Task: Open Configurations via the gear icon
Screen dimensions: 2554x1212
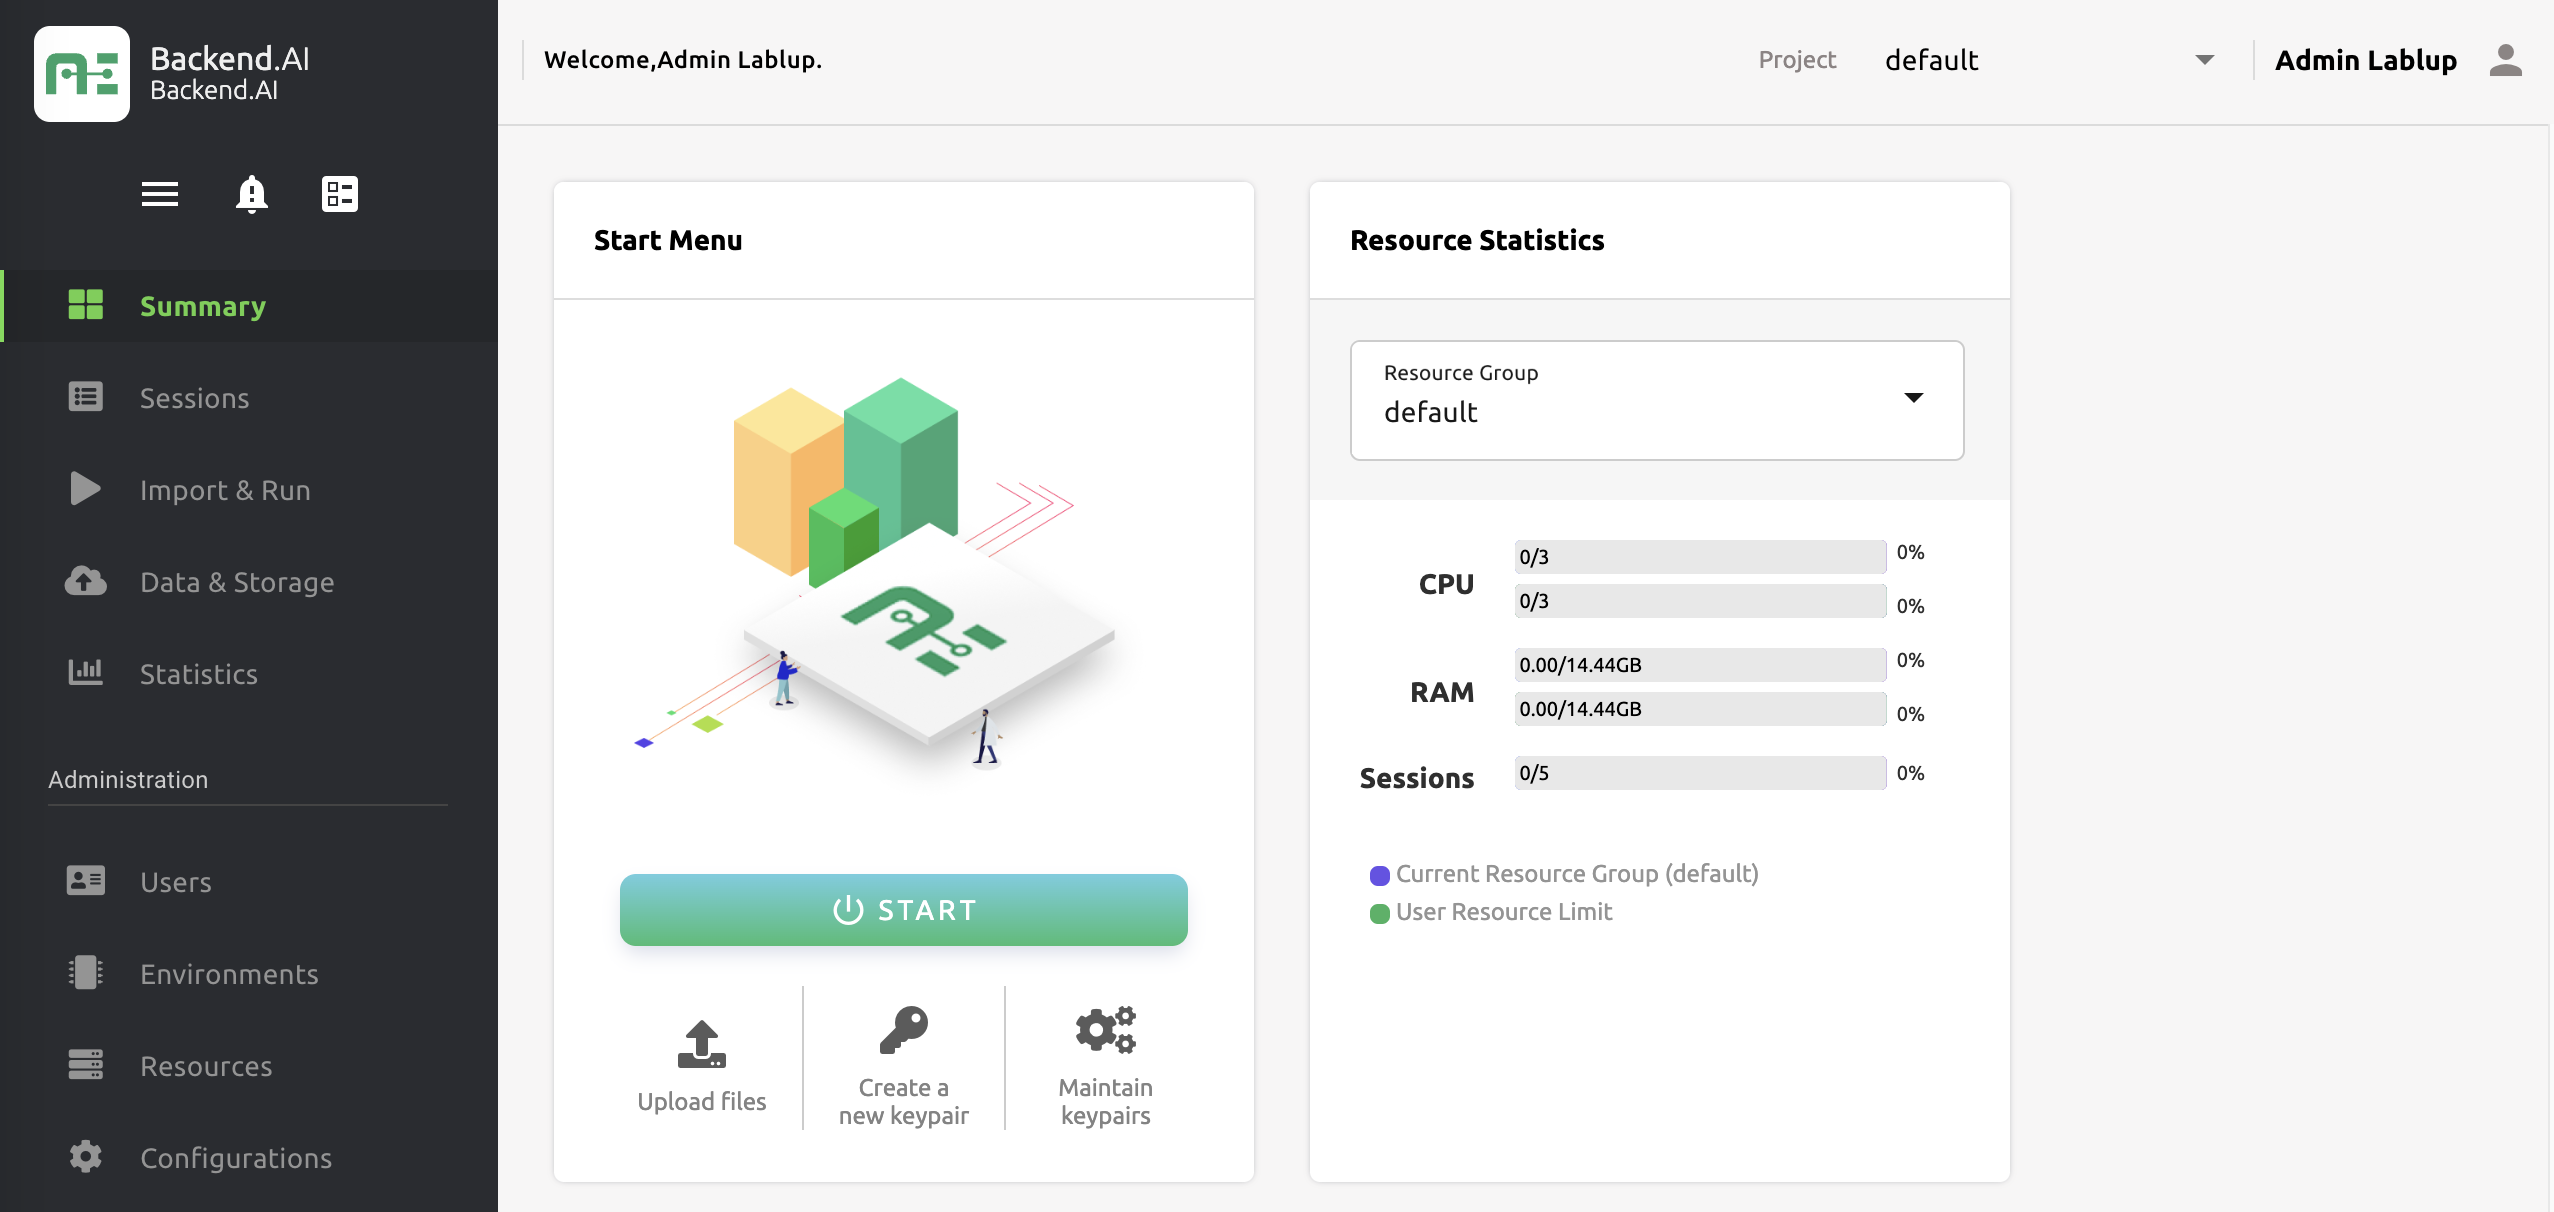Action: pos(85,1157)
